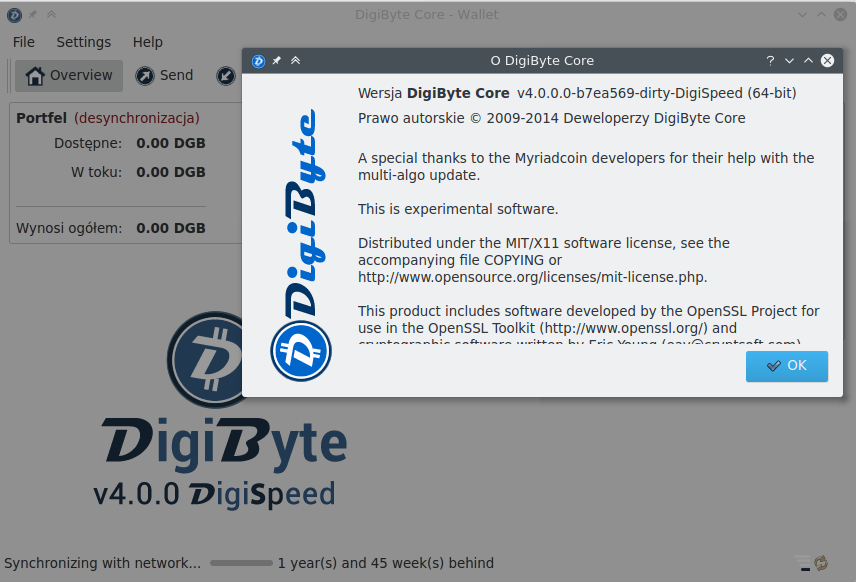The height and width of the screenshot is (582, 856).
Task: Click the Receive arrow icon in toolbar
Action: click(225, 76)
